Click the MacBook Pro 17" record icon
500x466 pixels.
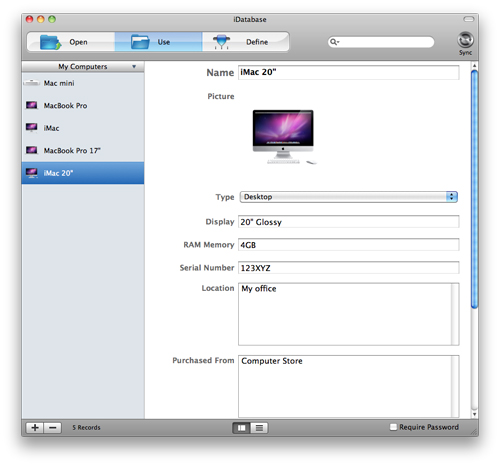tap(32, 150)
